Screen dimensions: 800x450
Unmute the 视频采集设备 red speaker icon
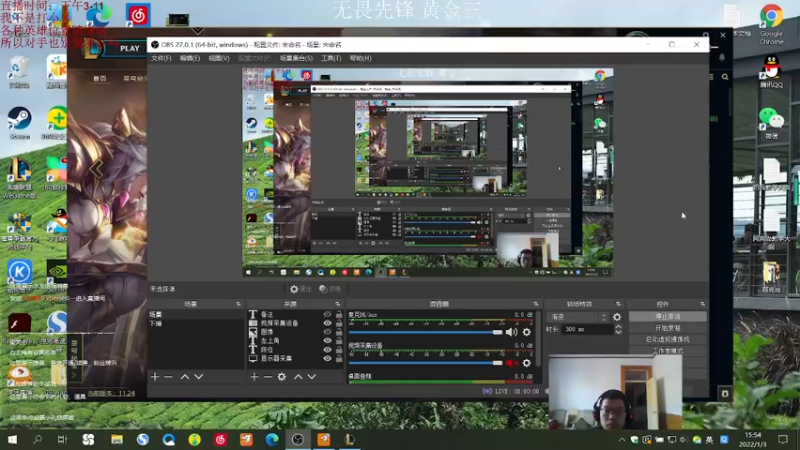click(511, 363)
